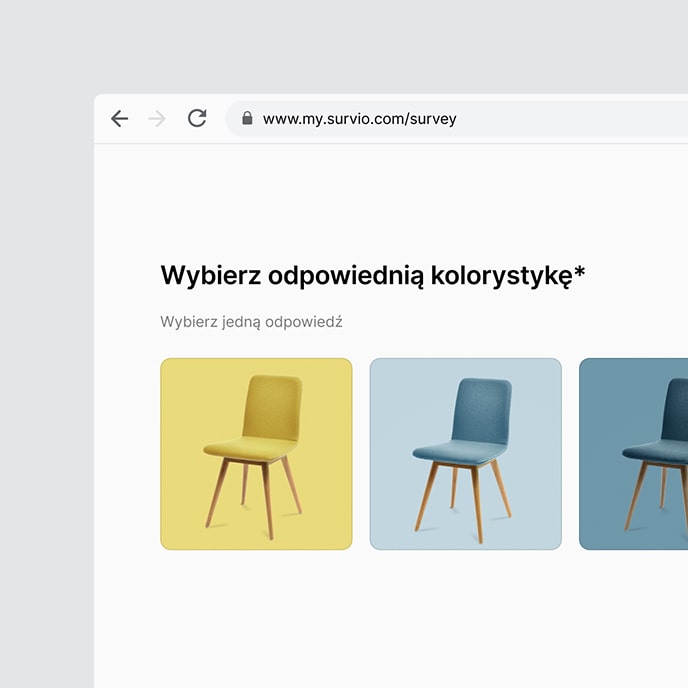View site info via padlock icon
Screen dimensions: 688x688
[247, 119]
